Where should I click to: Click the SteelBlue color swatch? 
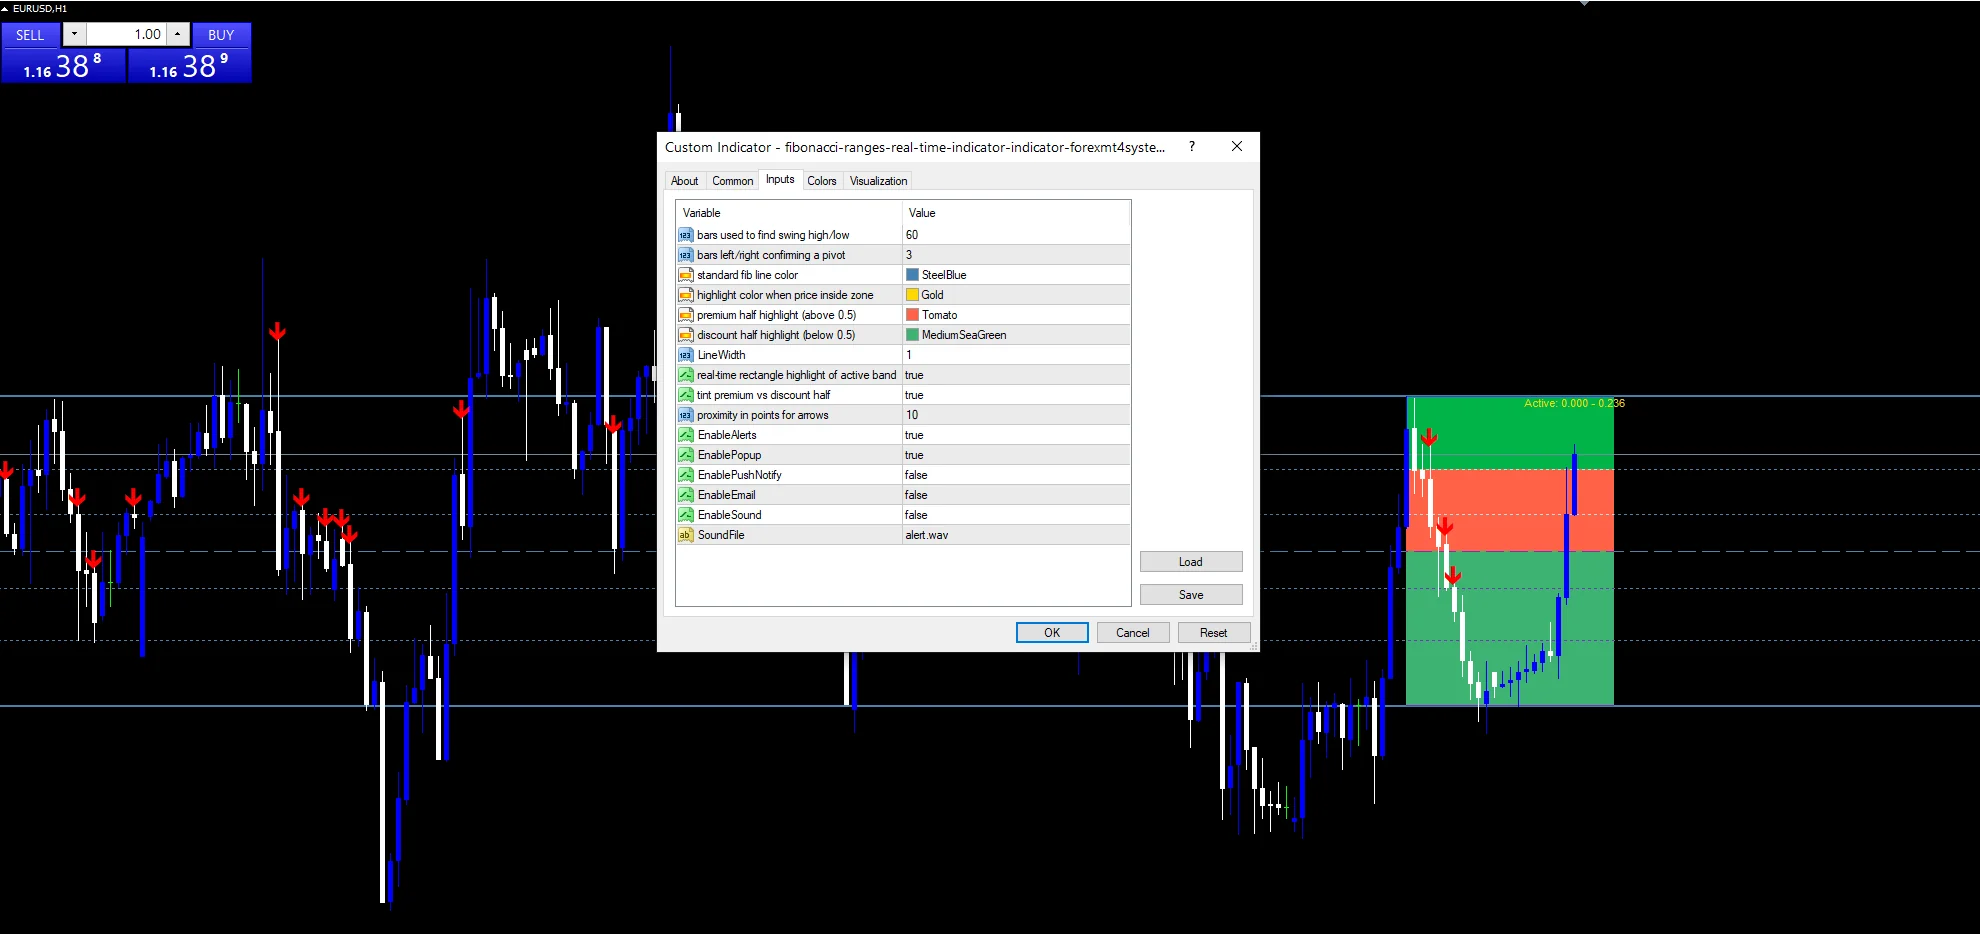912,275
